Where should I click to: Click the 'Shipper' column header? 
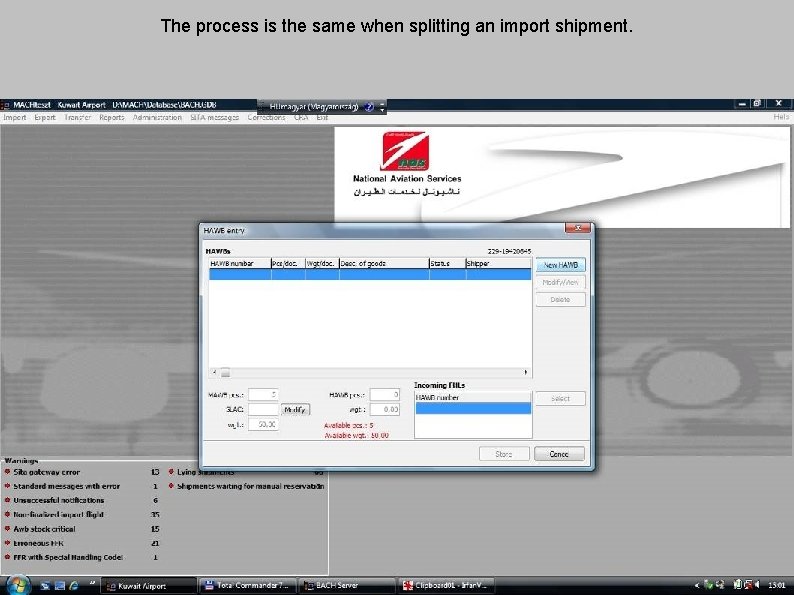pyautogui.click(x=498, y=263)
